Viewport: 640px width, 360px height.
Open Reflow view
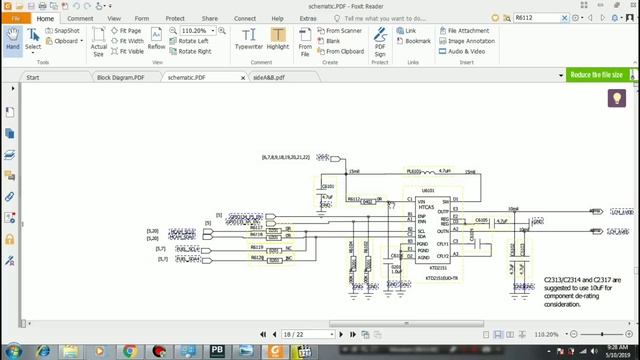[x=156, y=39]
